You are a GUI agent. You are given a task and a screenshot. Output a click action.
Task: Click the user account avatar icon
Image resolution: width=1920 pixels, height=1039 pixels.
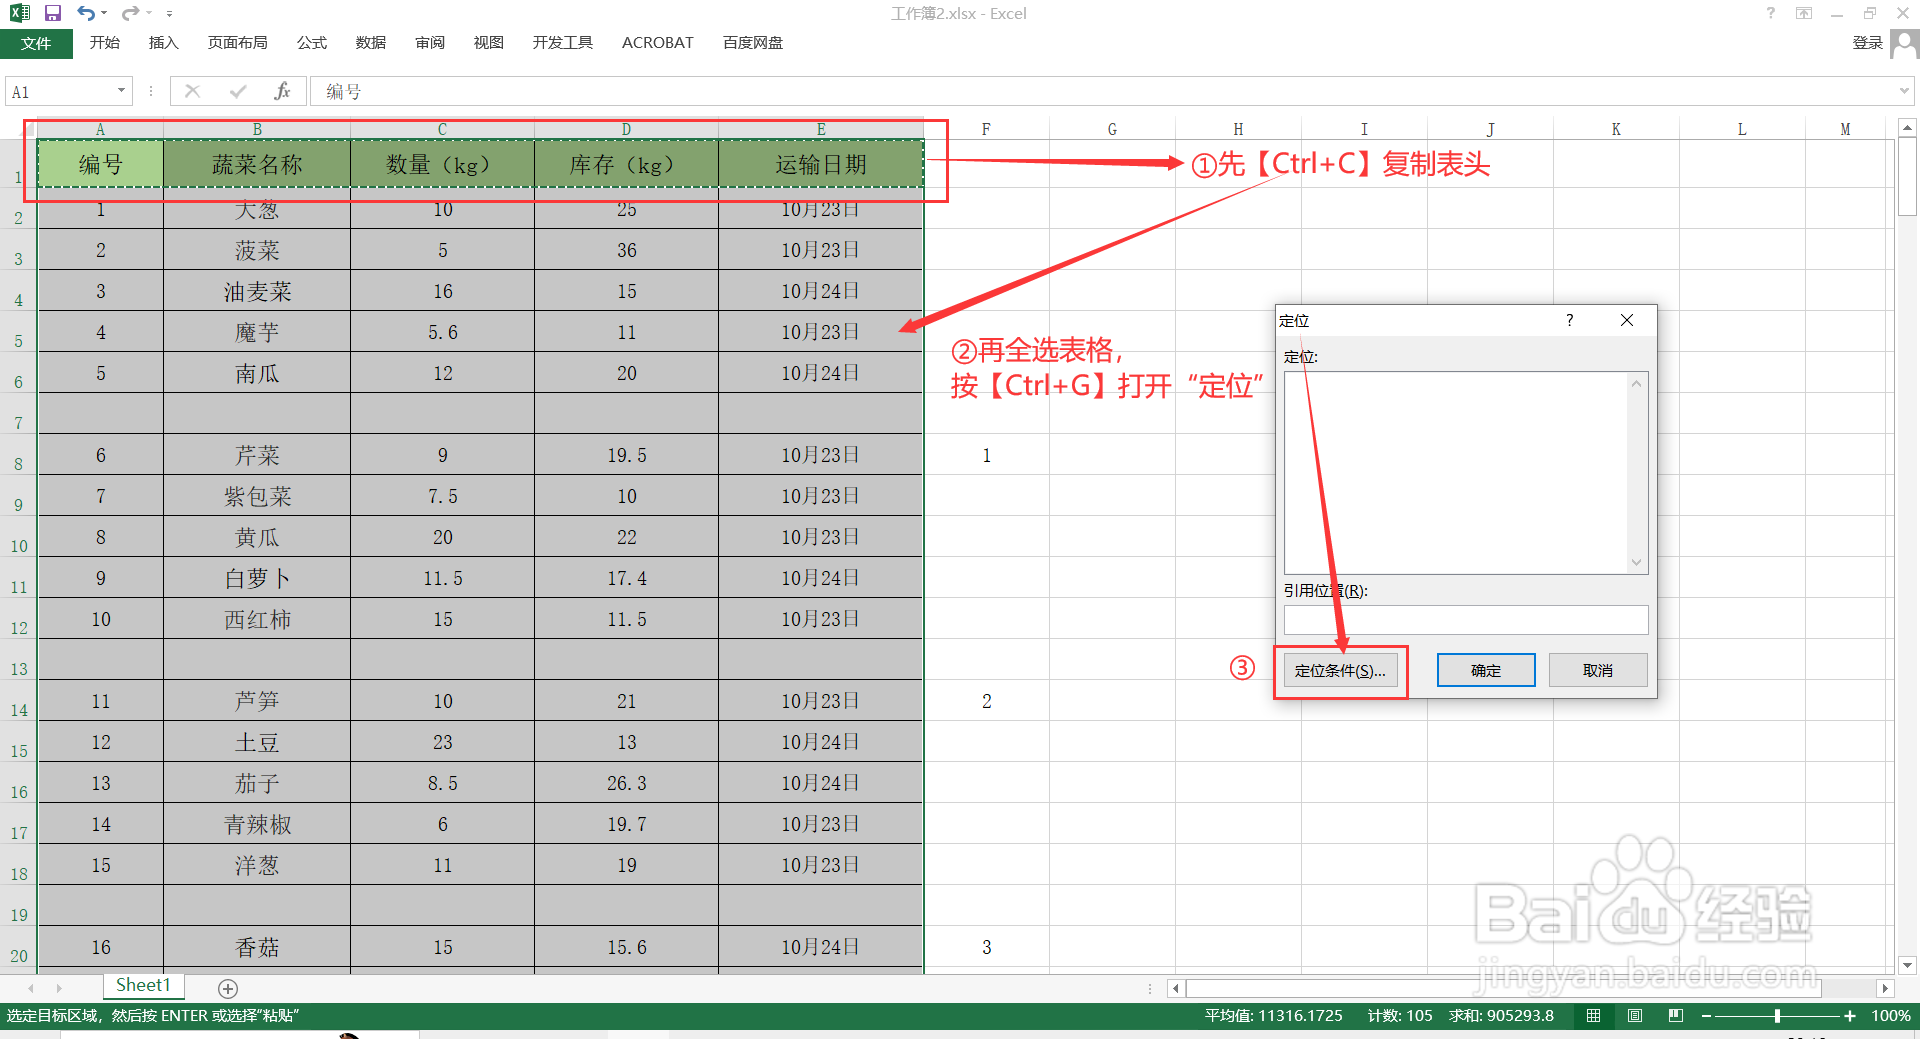[1904, 44]
